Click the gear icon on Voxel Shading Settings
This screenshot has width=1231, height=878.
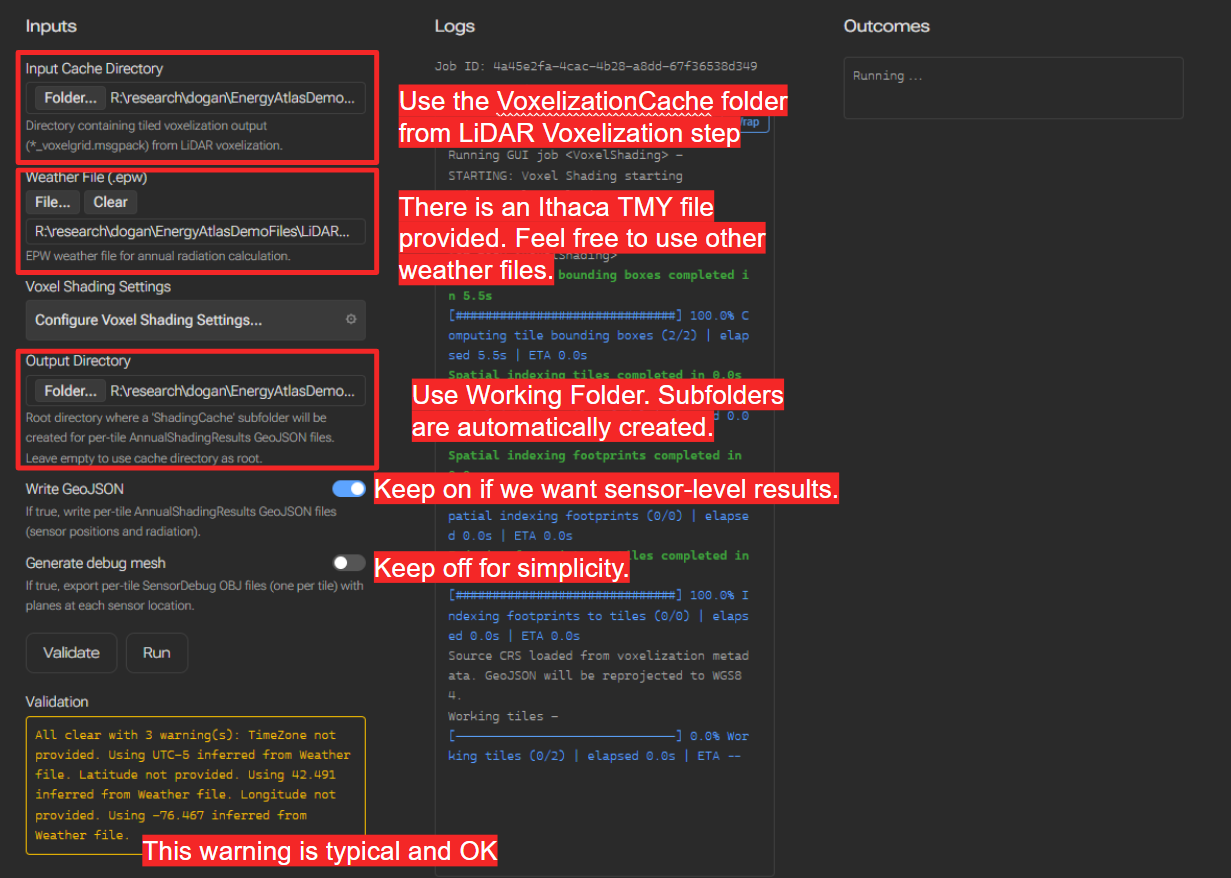coord(351,320)
